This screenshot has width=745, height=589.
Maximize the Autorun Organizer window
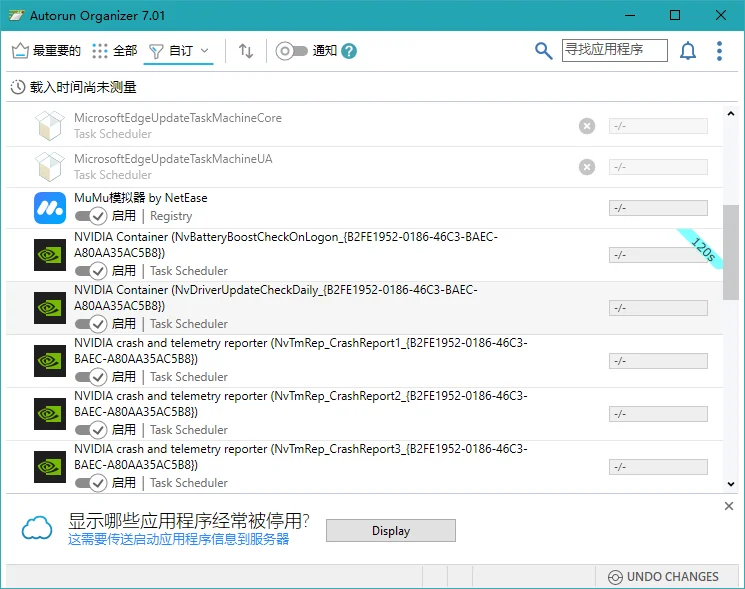(x=675, y=16)
